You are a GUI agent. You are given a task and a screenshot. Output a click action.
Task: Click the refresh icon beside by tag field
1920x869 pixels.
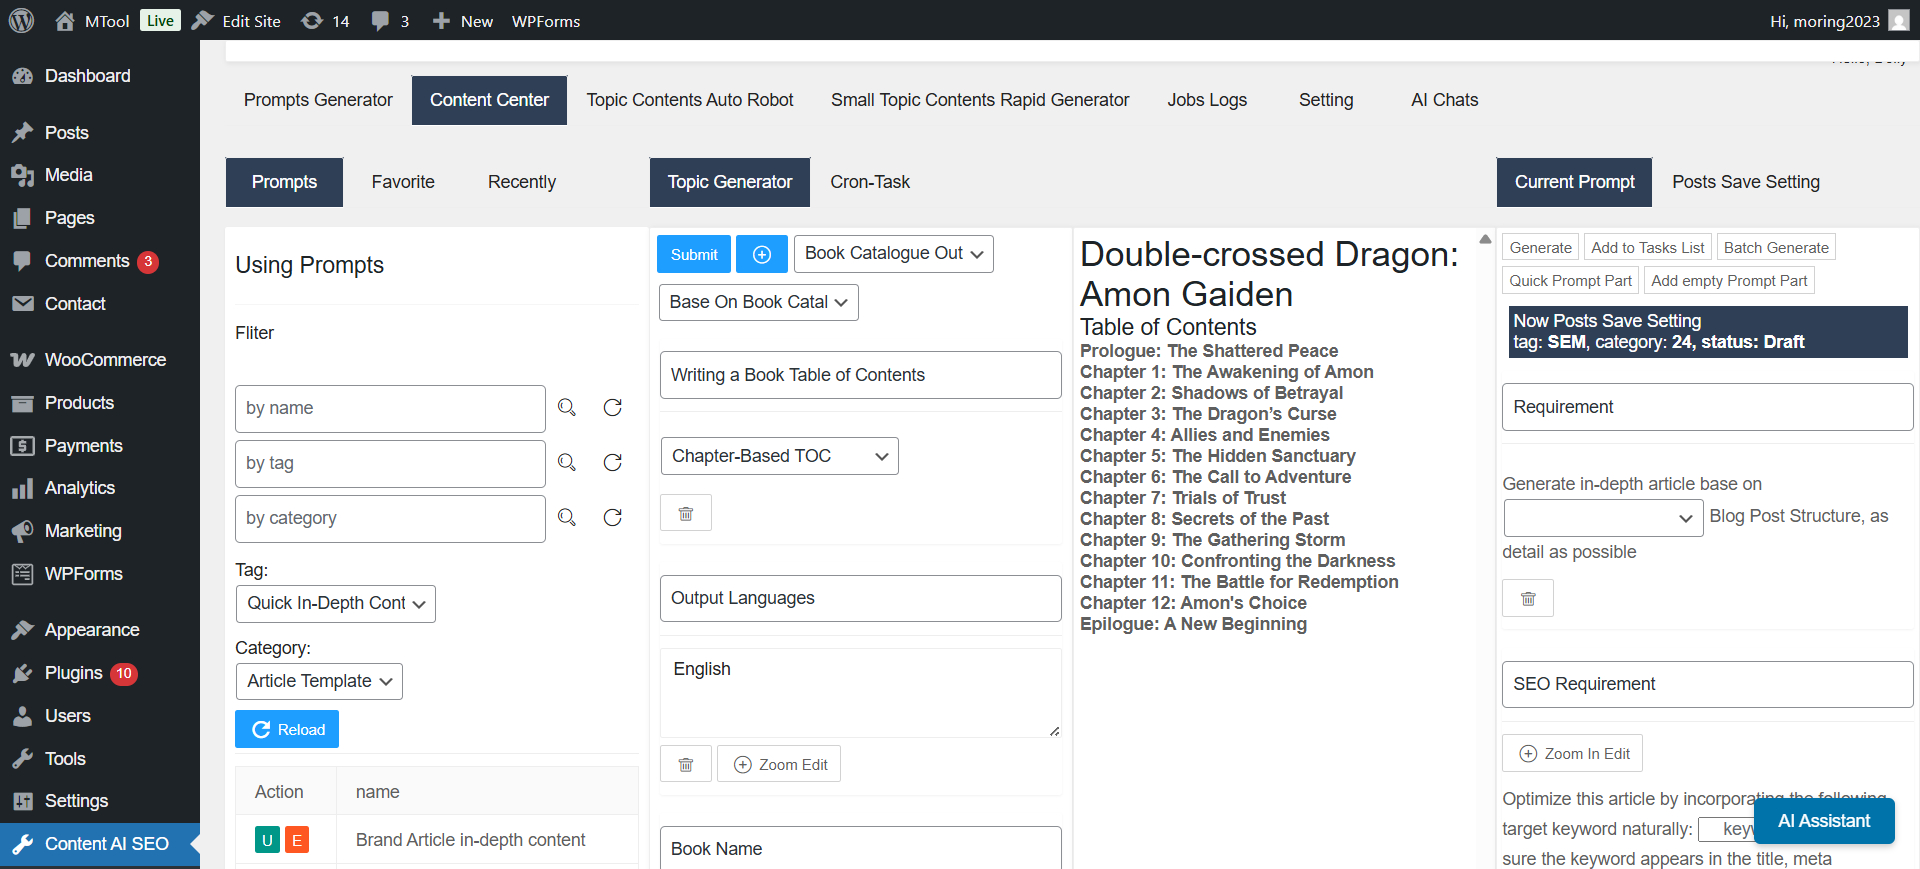613,463
